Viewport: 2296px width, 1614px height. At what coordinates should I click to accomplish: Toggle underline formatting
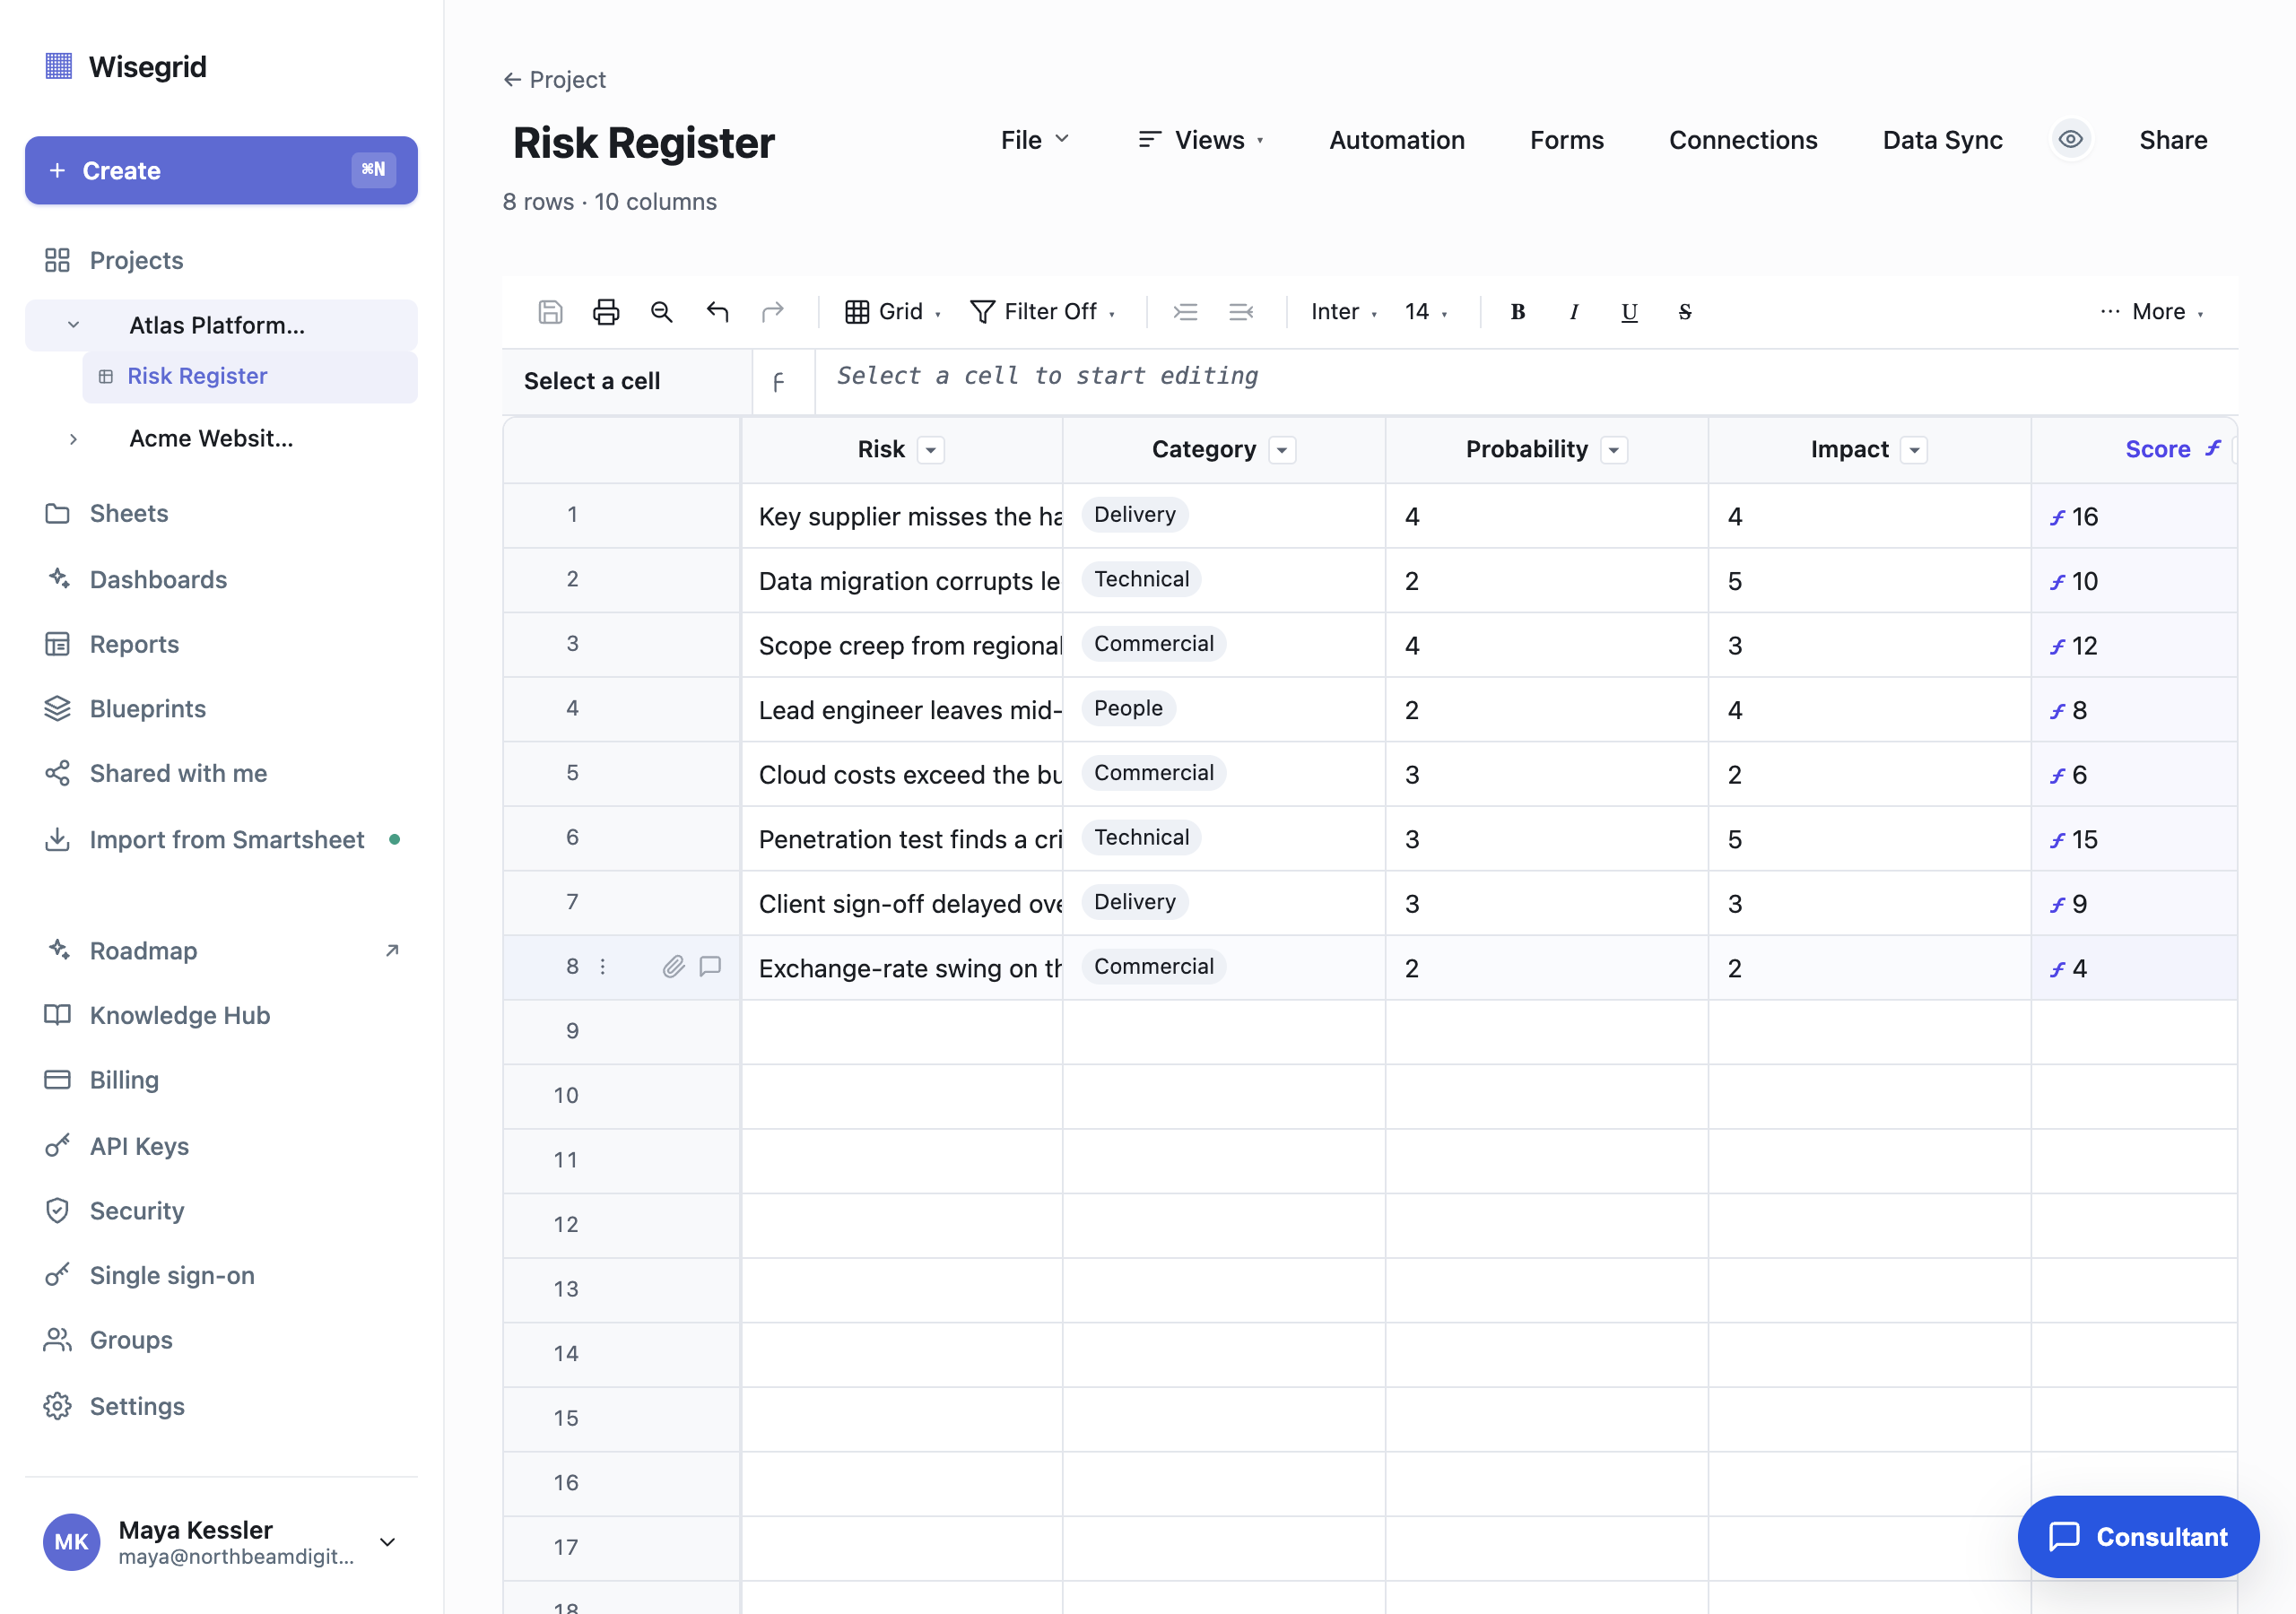1629,312
